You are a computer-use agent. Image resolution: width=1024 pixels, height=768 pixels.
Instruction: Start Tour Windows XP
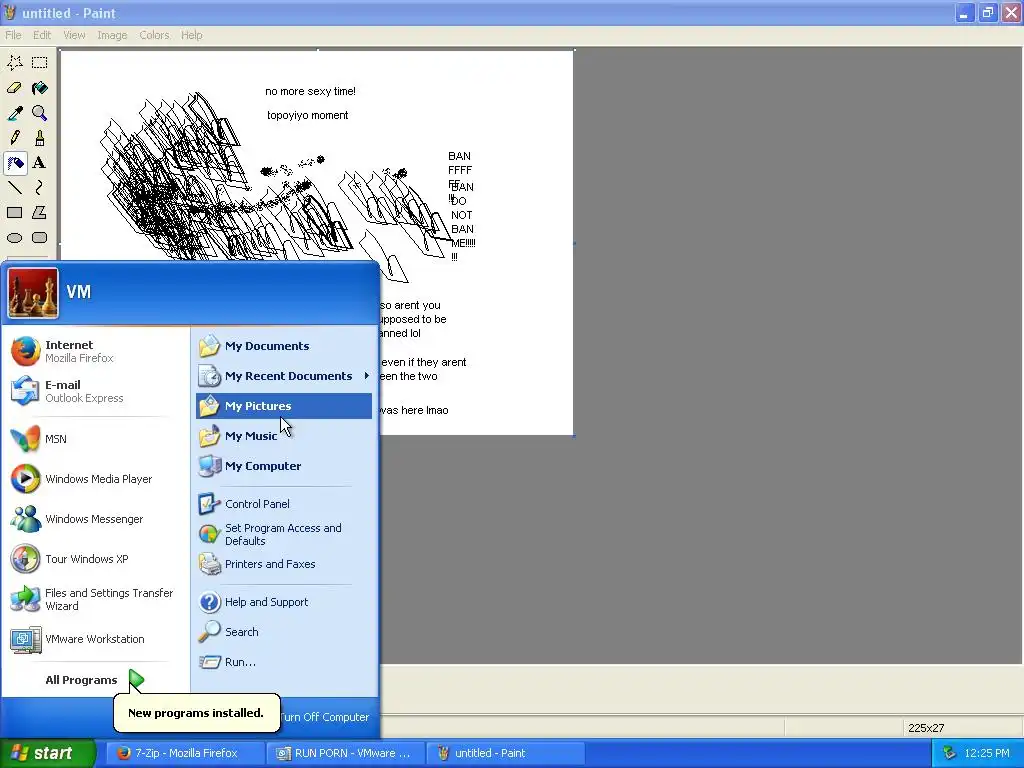coord(95,559)
